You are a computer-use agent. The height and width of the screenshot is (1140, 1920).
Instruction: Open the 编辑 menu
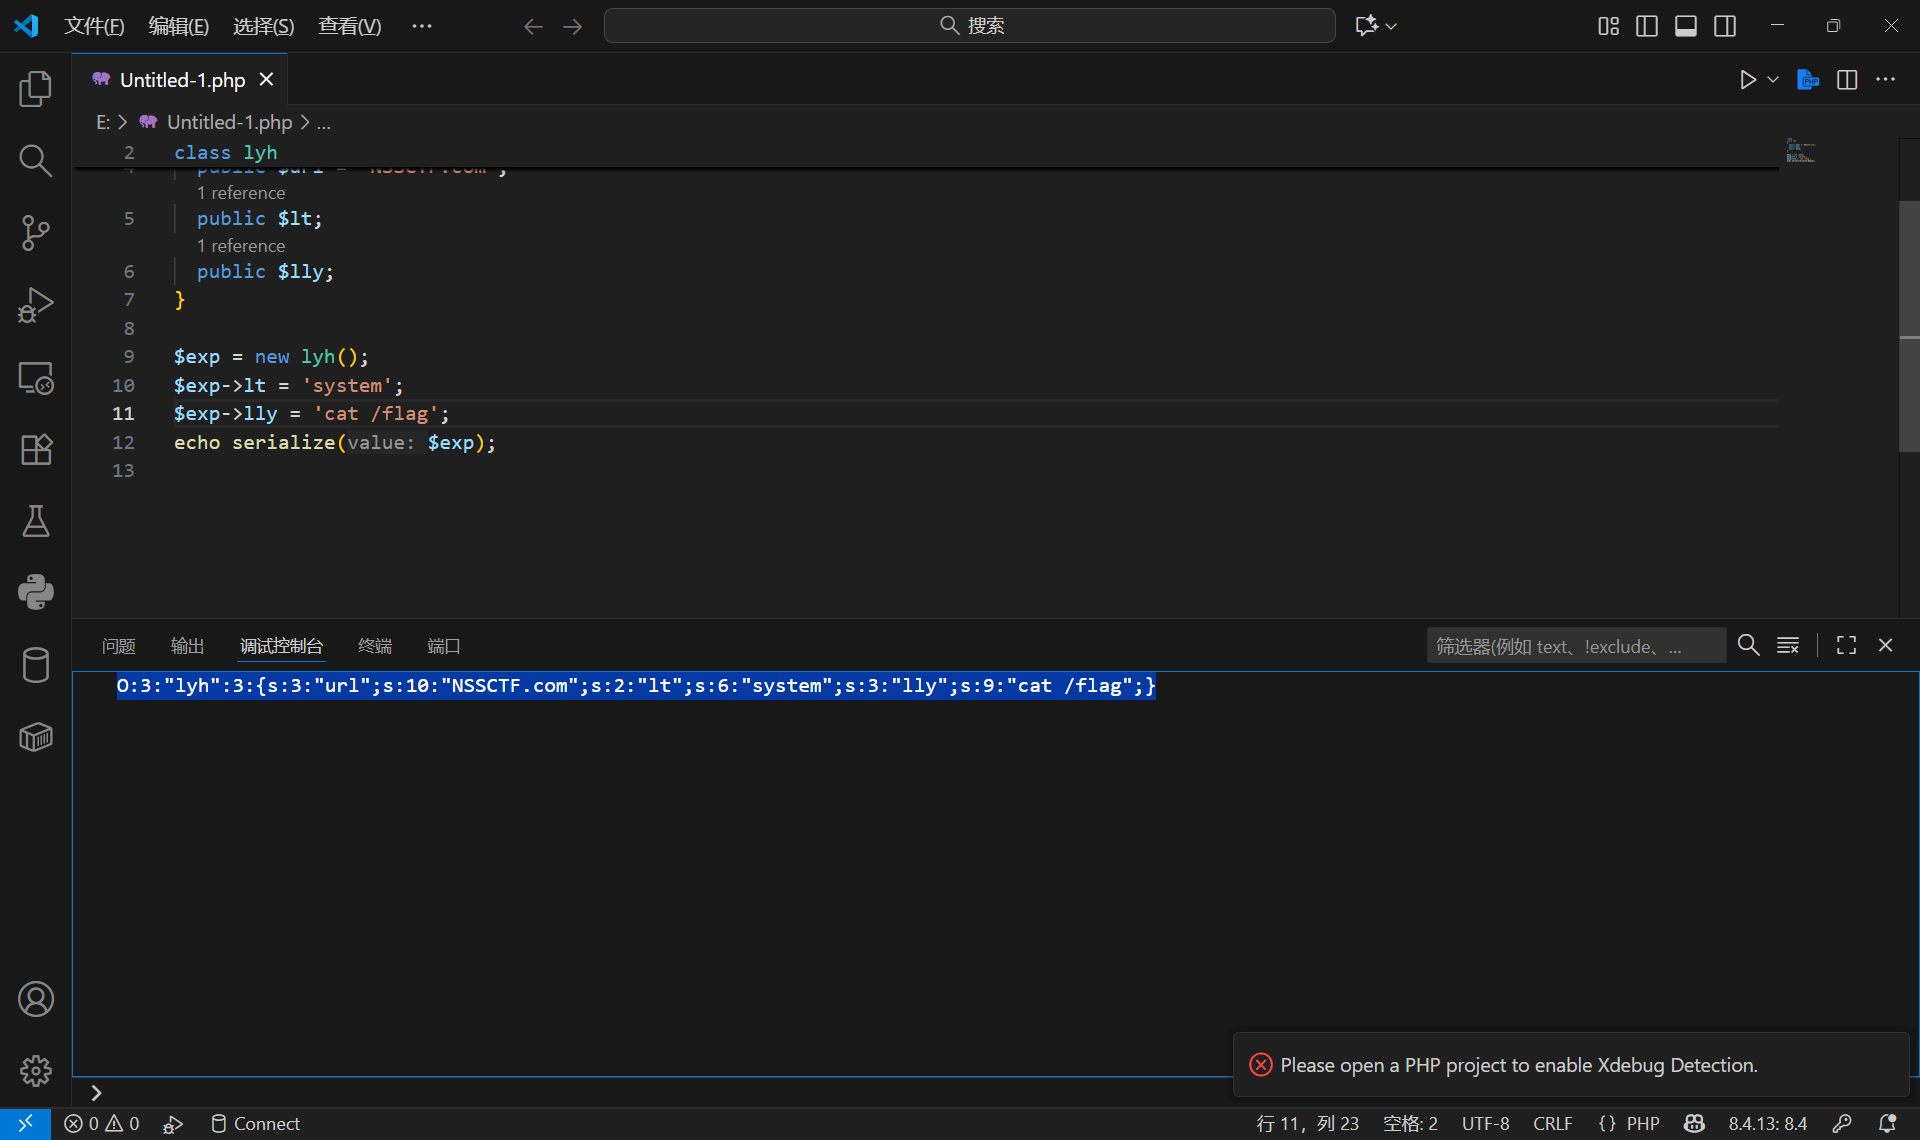point(178,26)
